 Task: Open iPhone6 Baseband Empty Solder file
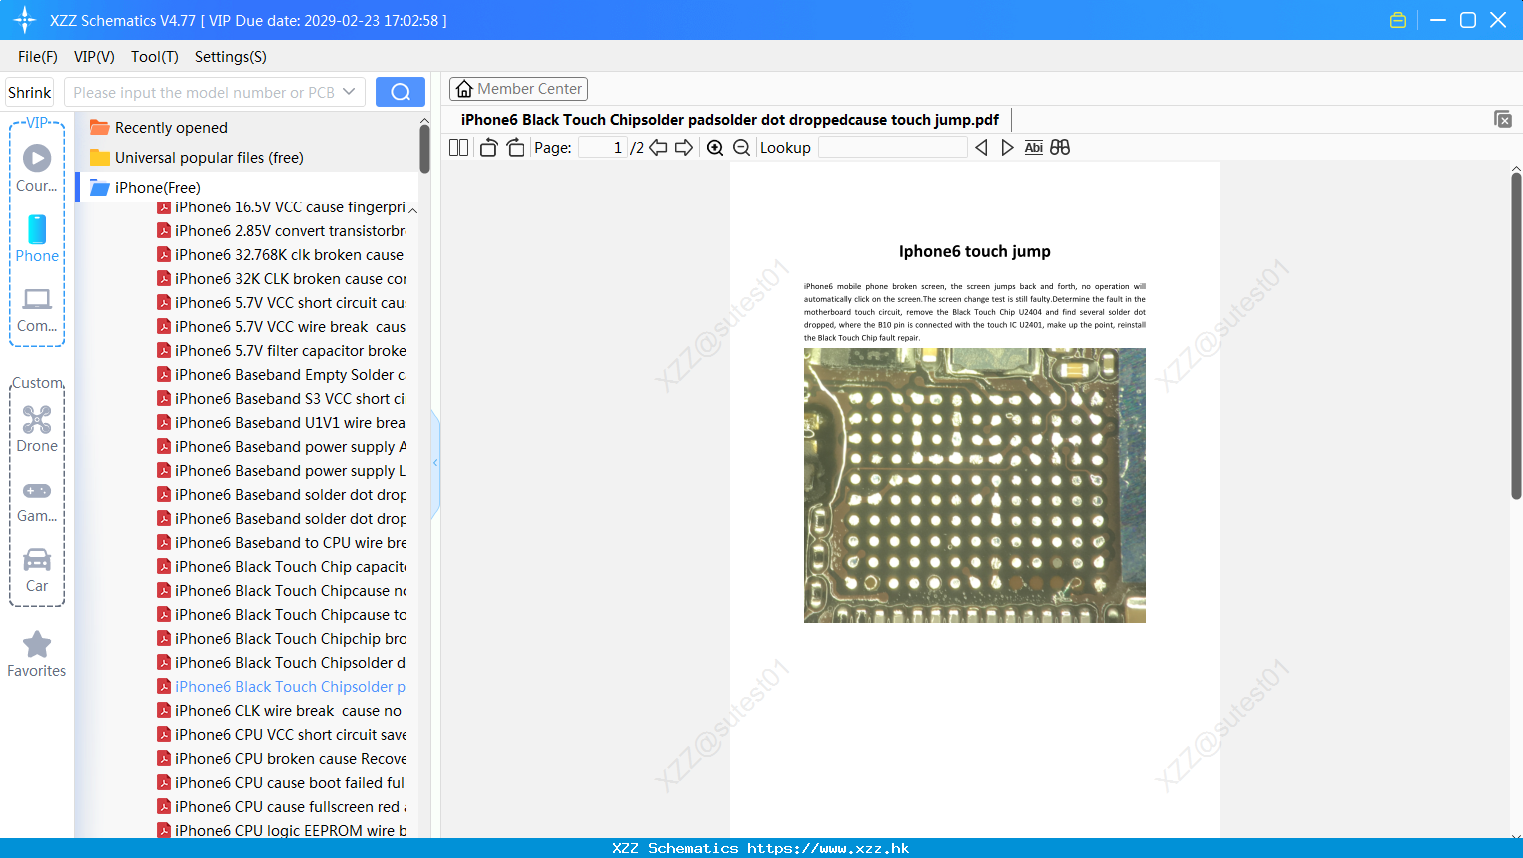point(281,375)
